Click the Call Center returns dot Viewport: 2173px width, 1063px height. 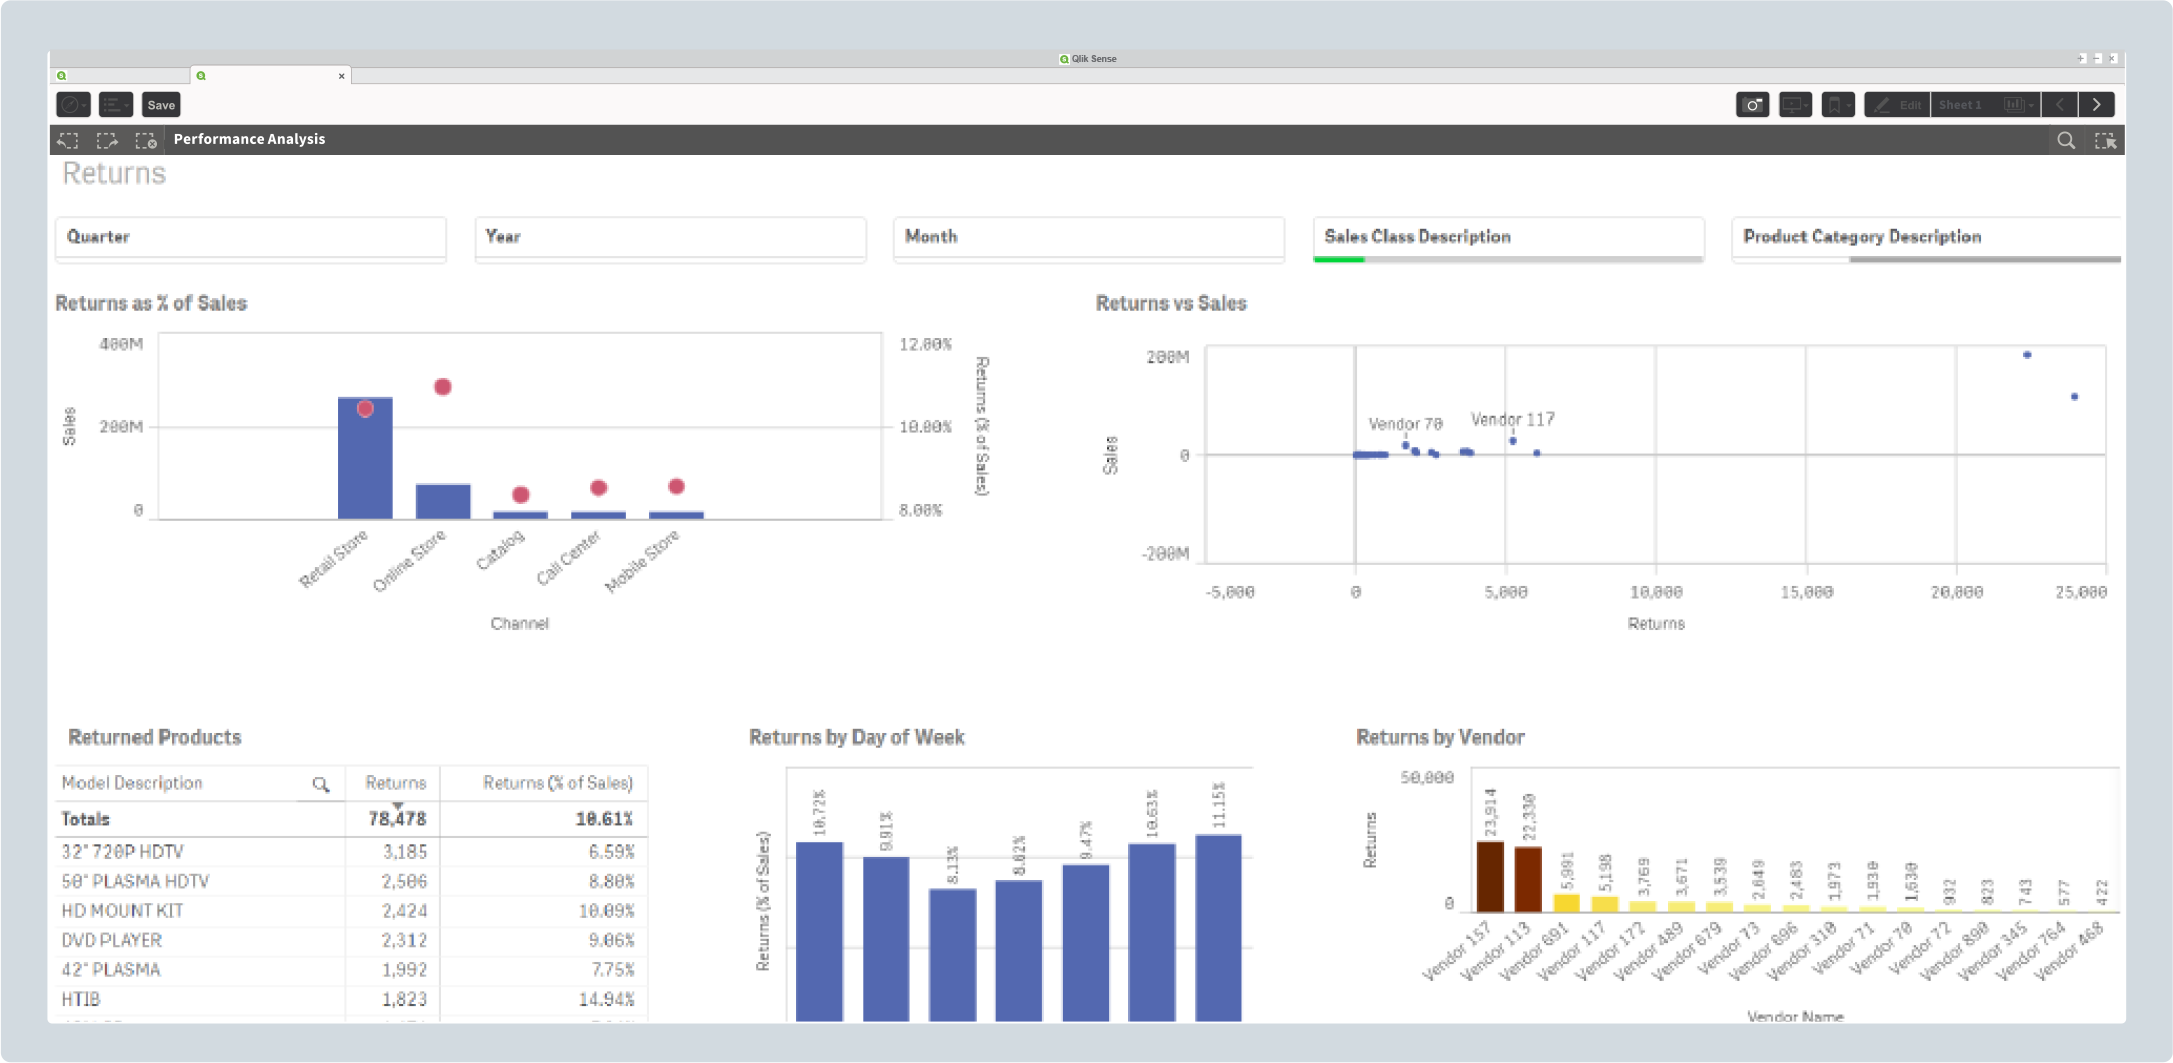click(x=599, y=488)
